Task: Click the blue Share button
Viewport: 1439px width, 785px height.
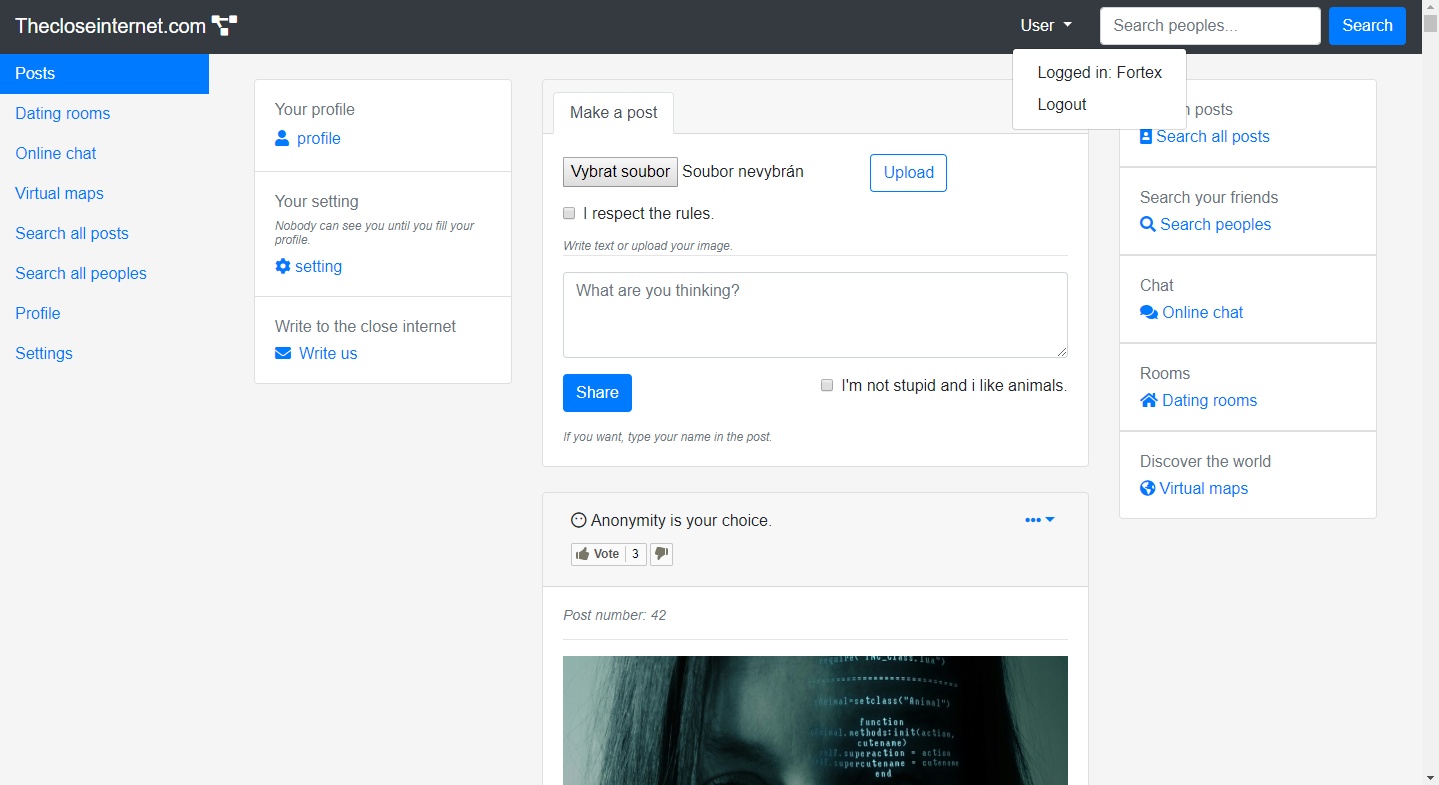Action: point(597,393)
